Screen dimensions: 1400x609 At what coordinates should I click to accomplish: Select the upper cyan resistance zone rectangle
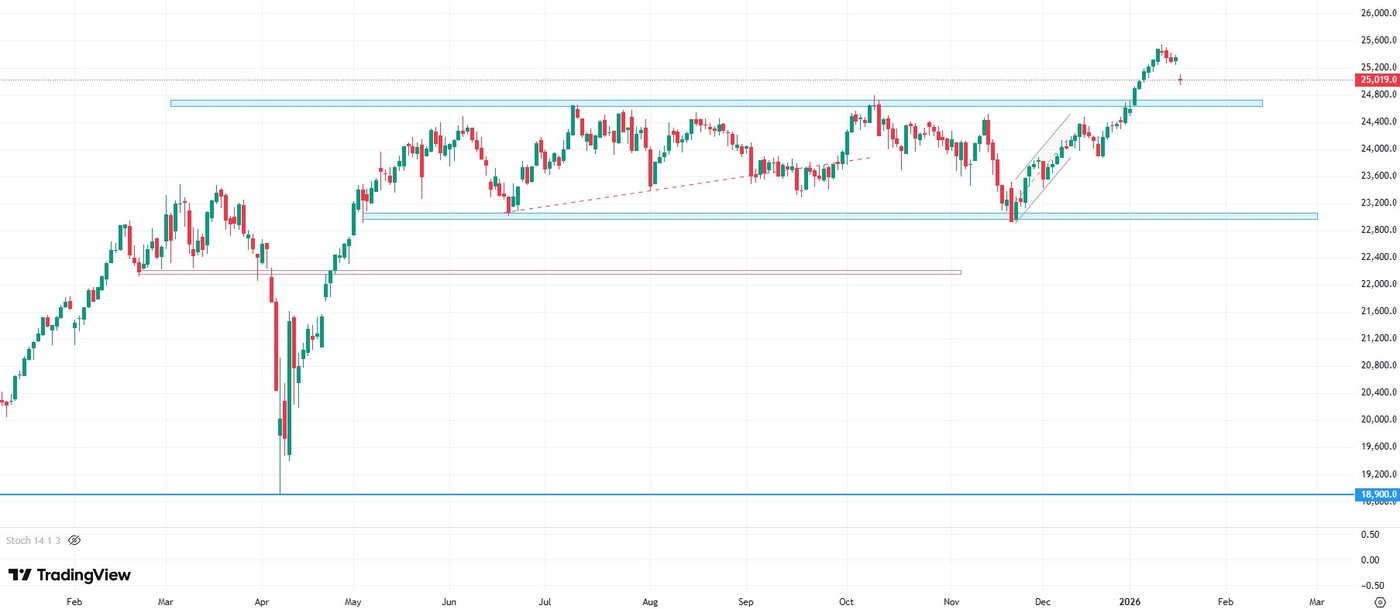(x=700, y=103)
